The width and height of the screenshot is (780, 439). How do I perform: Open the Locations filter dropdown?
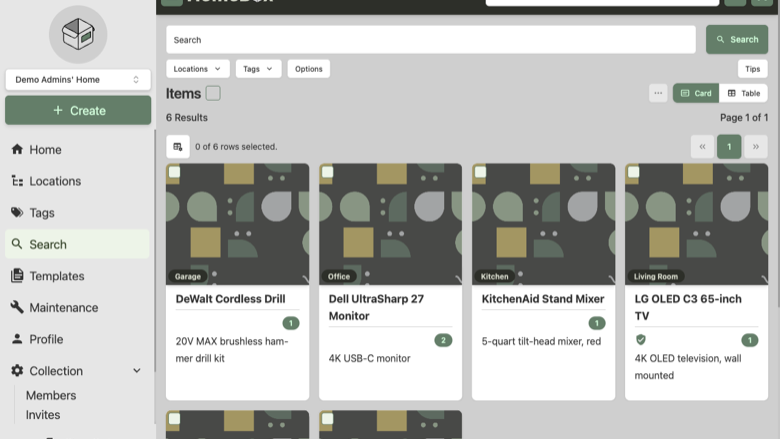click(197, 69)
